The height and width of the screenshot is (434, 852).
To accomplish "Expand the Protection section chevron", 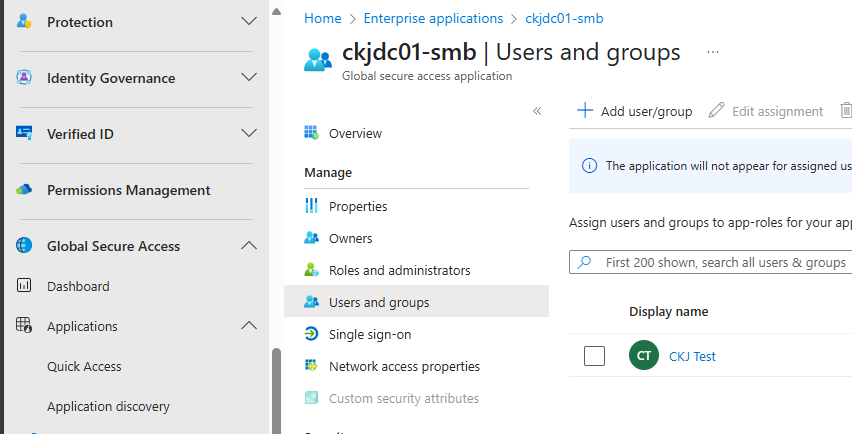I will pos(249,21).
